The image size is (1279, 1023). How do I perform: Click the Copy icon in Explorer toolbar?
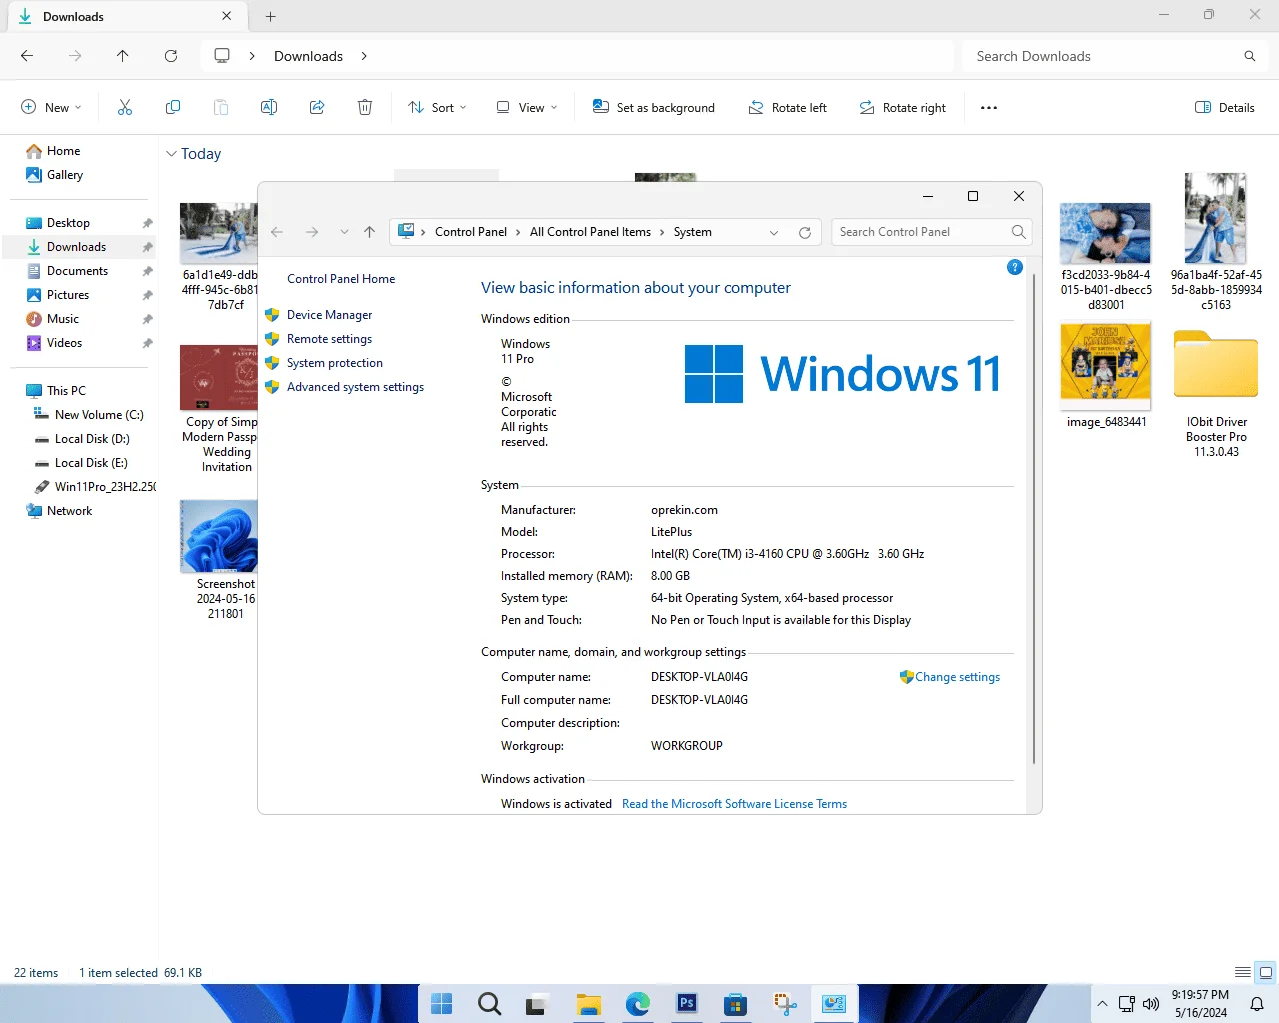pyautogui.click(x=173, y=107)
